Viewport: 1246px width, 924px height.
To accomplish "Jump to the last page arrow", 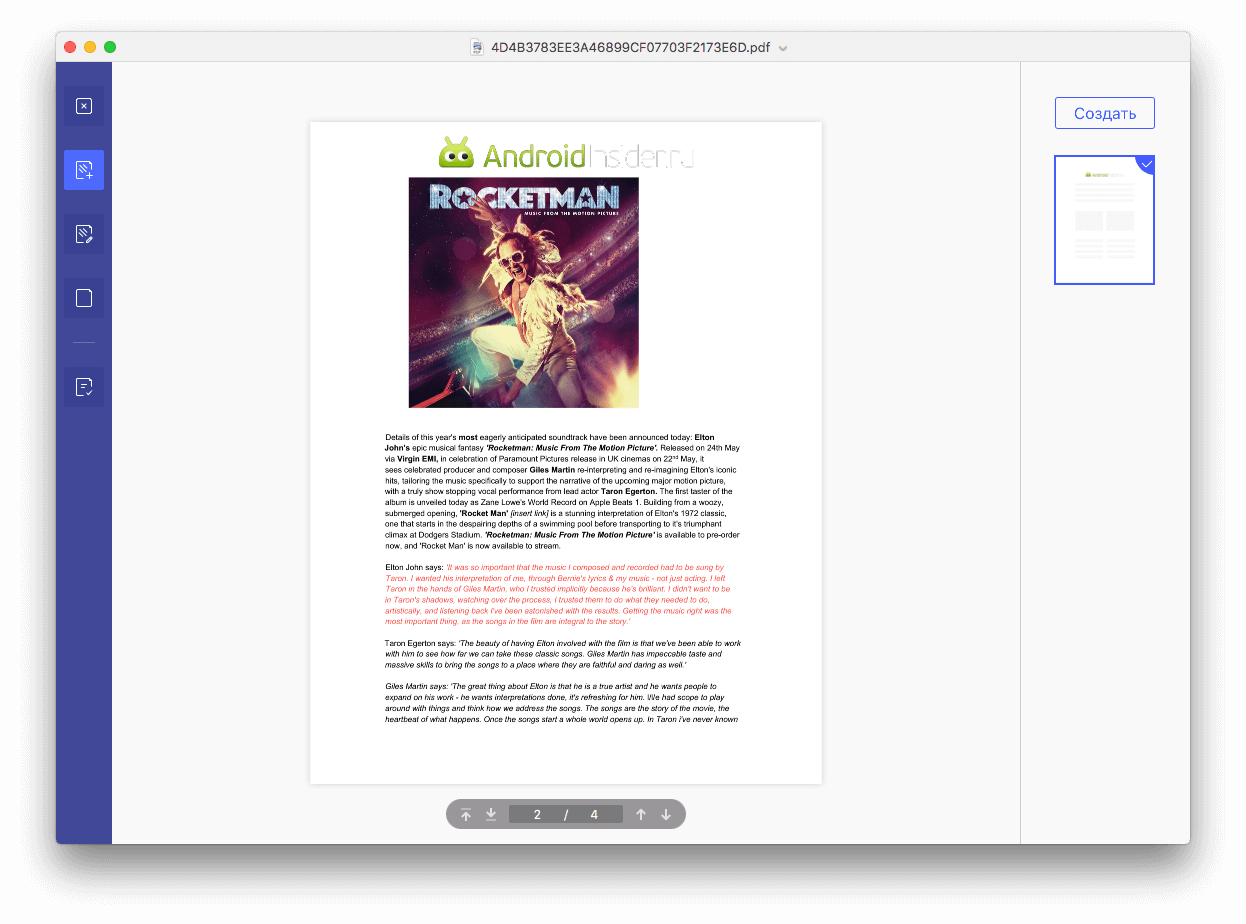I will (491, 814).
